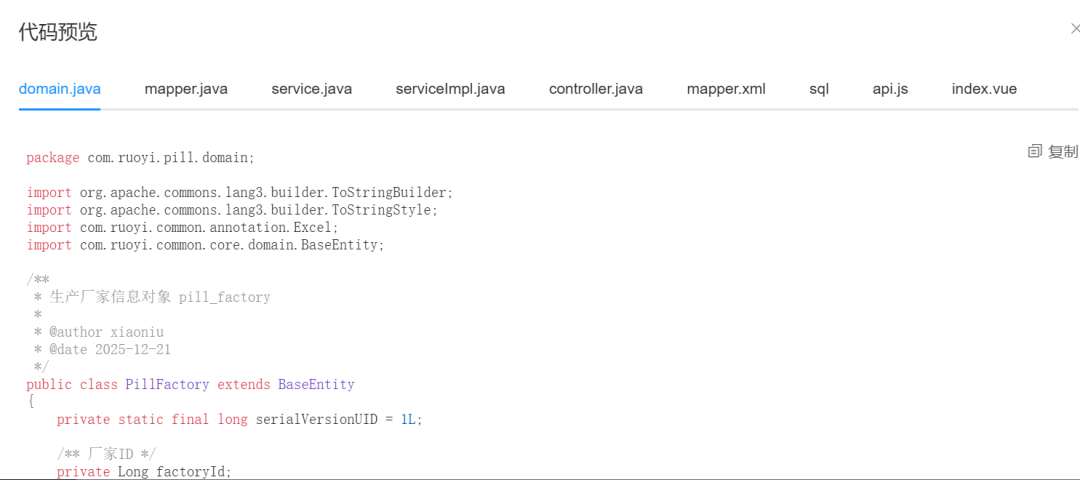The image size is (1080, 480).
Task: Click the ToStringBuilder import line
Action: [x=240, y=192]
